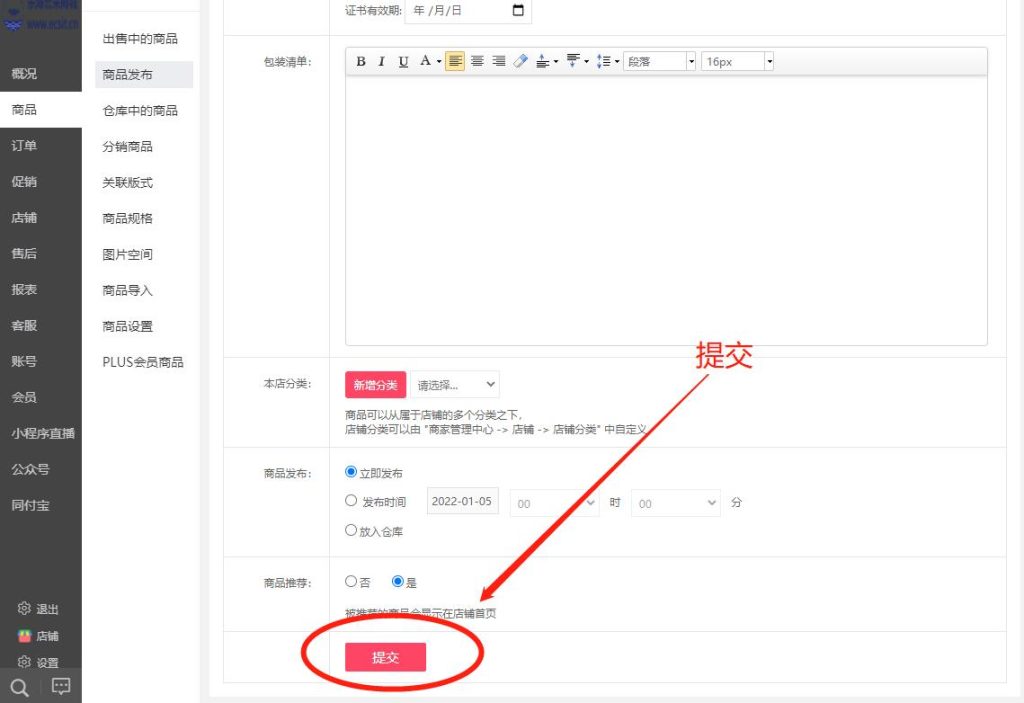Select the 放入仓库 publish option

[352, 531]
